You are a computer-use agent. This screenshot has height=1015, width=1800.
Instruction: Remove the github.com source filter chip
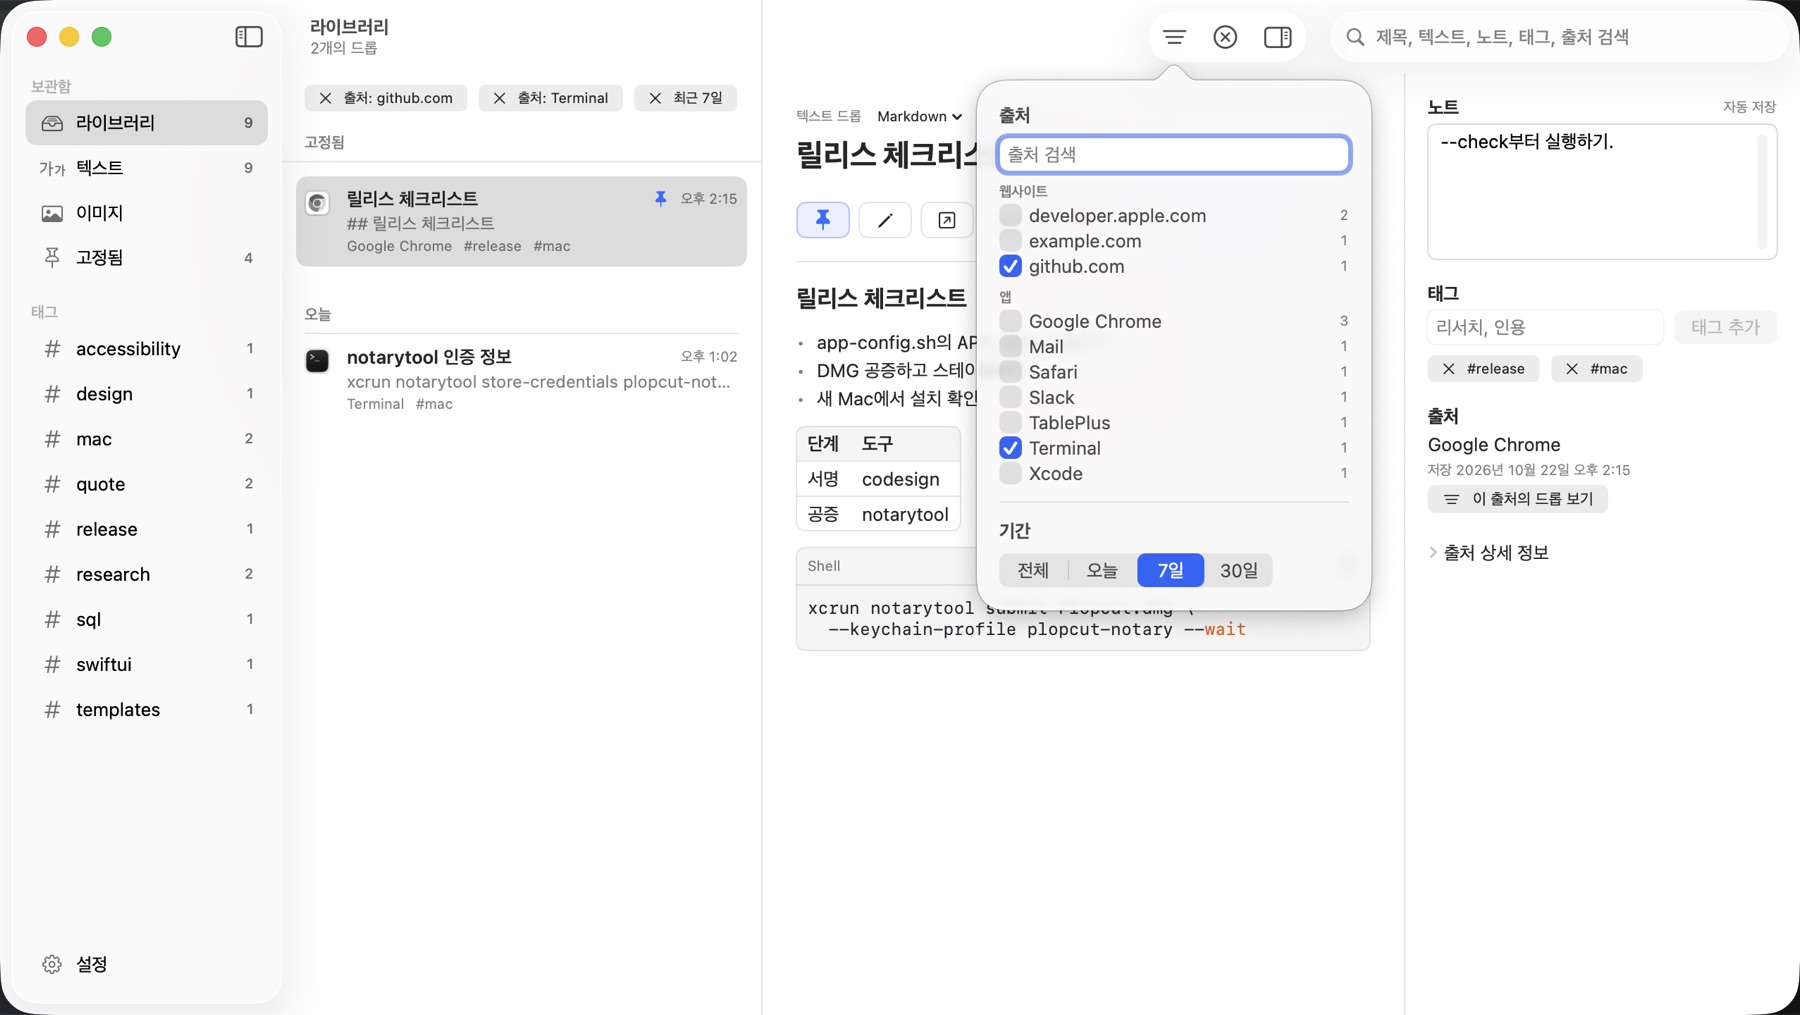tap(325, 98)
